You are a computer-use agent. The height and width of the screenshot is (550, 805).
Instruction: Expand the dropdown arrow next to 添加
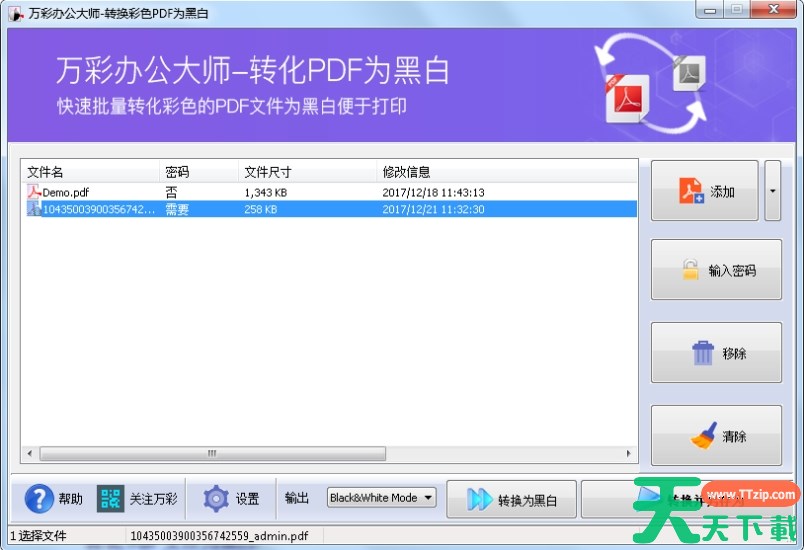click(x=773, y=191)
